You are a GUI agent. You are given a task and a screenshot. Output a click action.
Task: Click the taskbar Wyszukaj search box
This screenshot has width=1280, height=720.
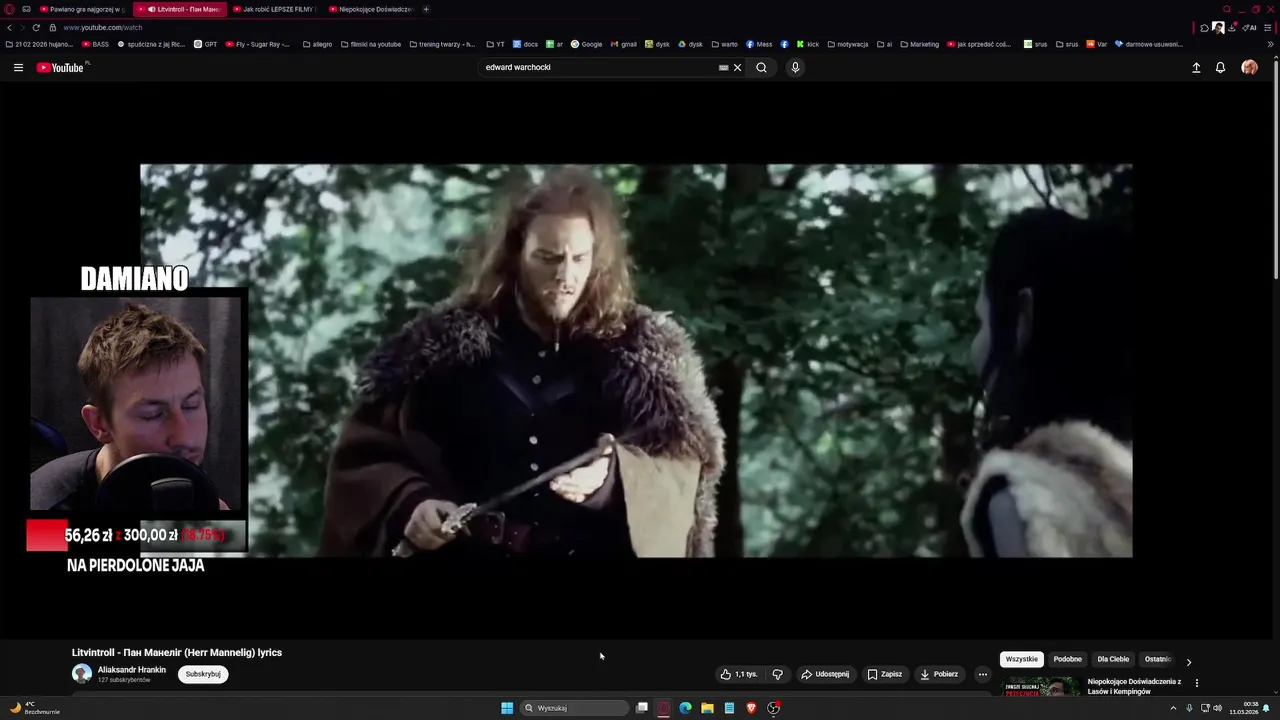click(575, 708)
